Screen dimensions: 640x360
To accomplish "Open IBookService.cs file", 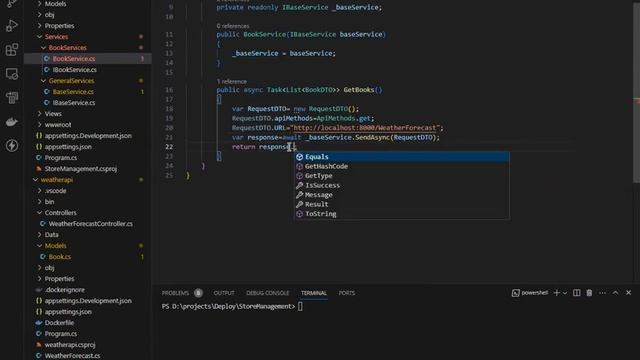I will point(88,70).
